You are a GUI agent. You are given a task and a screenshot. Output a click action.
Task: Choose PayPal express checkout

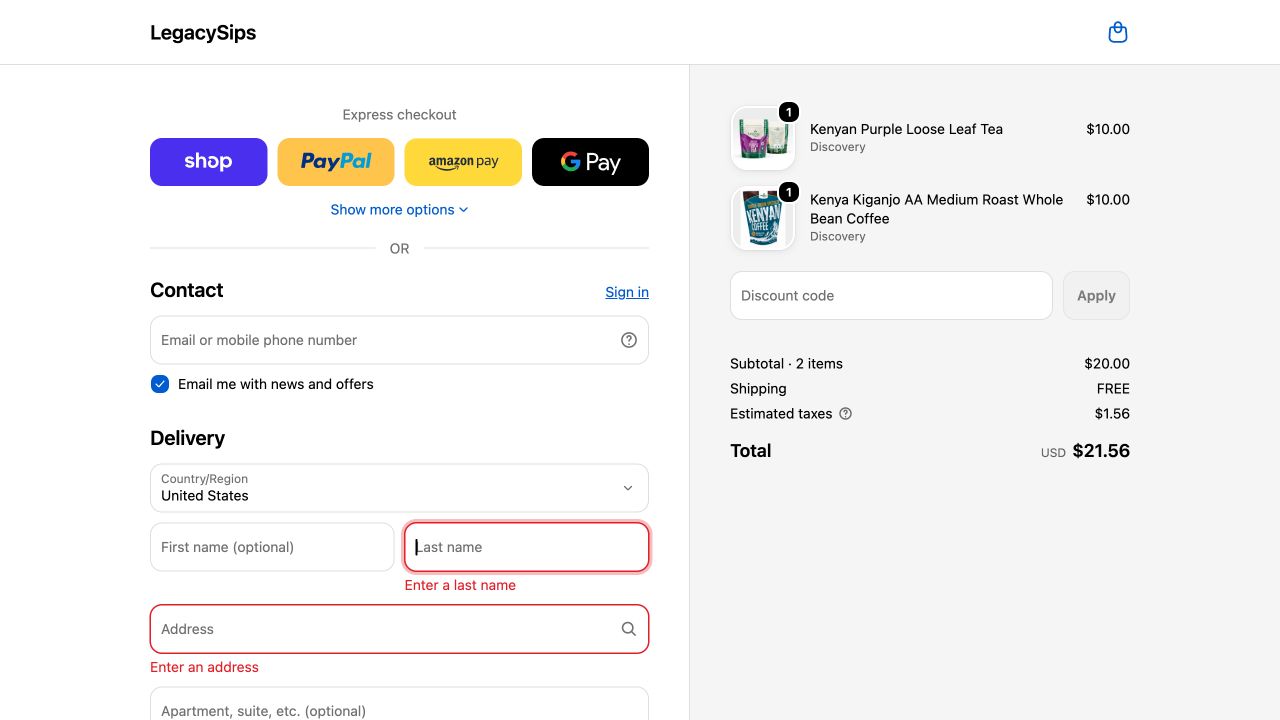336,162
